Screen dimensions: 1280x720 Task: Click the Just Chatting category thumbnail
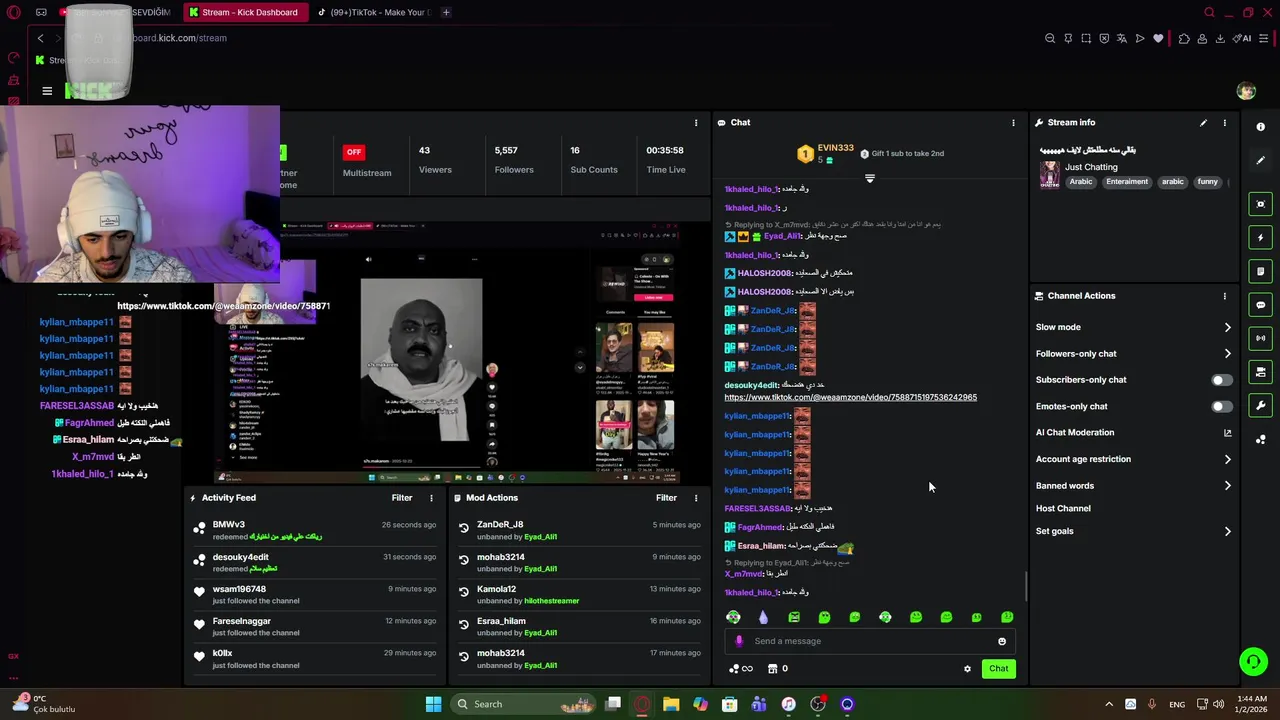tap(1049, 175)
